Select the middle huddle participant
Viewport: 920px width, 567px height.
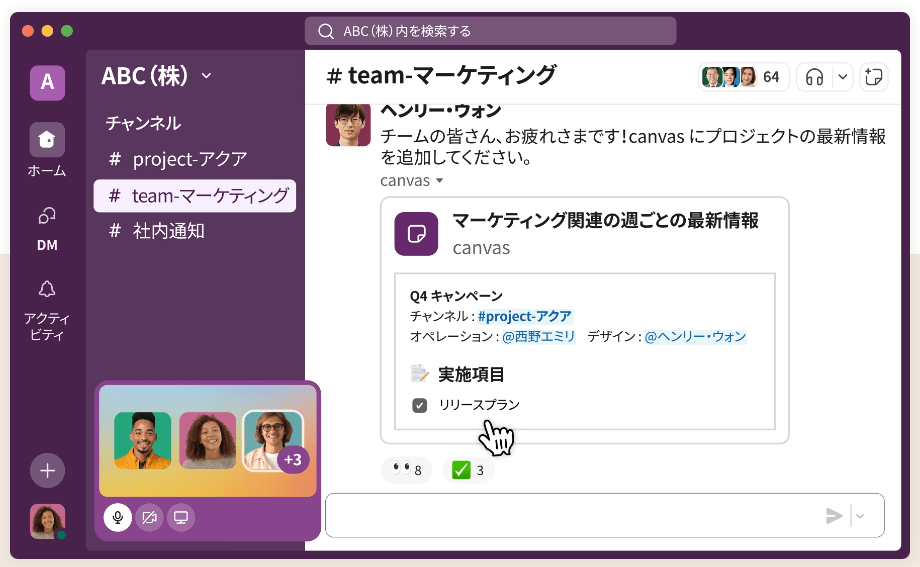208,440
